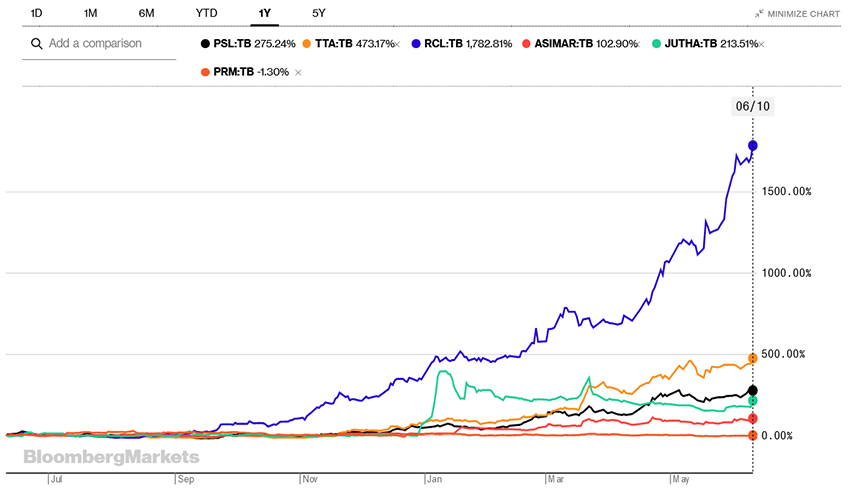Select the 1M time range tab
This screenshot has width=850, height=500.
pyautogui.click(x=91, y=13)
